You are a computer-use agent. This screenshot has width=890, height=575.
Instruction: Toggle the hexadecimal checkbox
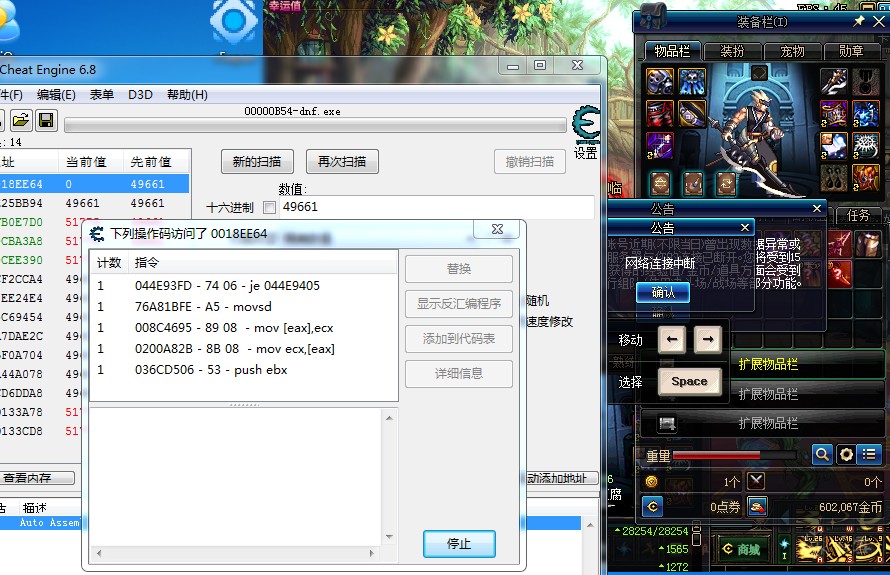click(x=270, y=208)
